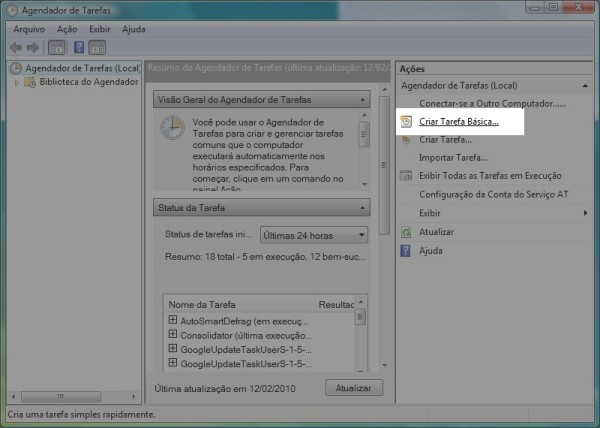The image size is (600, 428).
Task: Expand the Consolidator task entry
Action: 173,334
